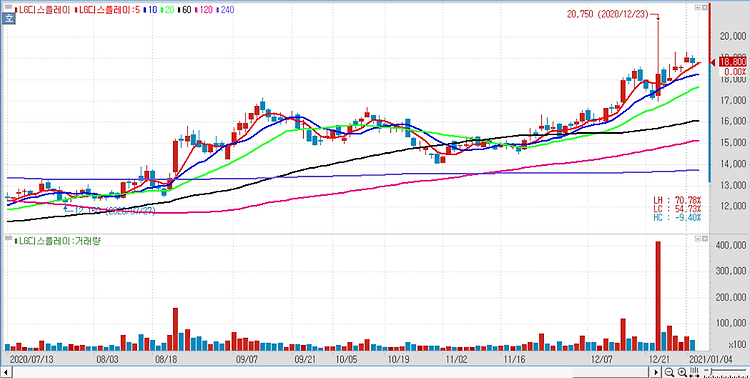The image size is (750, 378).
Task: Click the 20,000 price axis label
Action: point(732,37)
